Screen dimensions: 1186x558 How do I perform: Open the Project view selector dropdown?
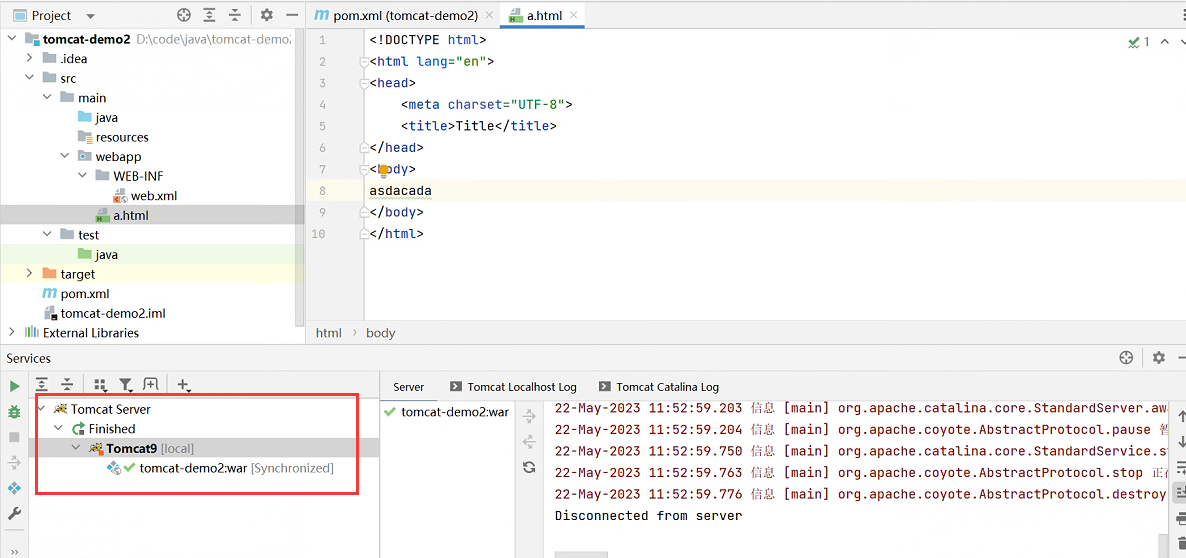coord(90,16)
